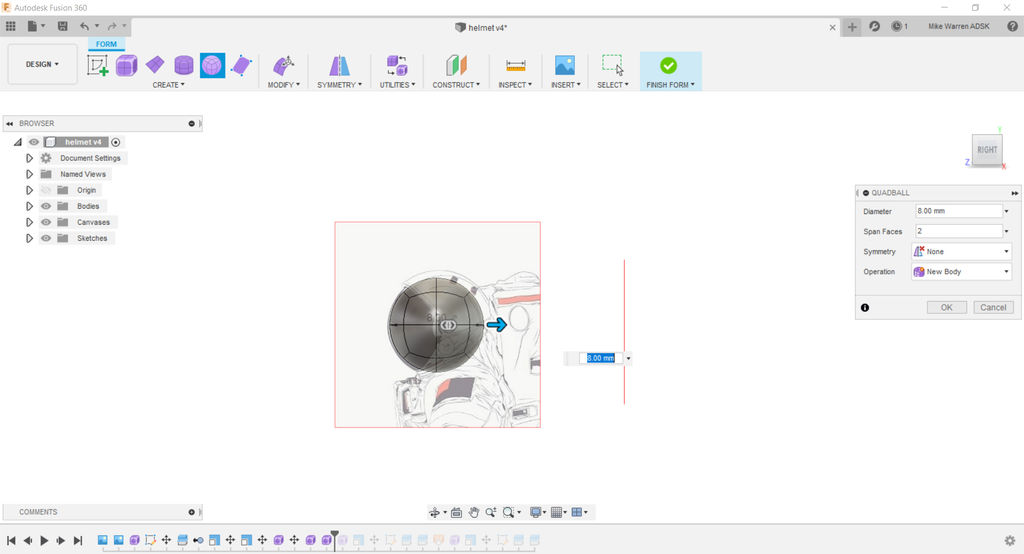The width and height of the screenshot is (1024, 554).
Task: Click the timeline play button
Action: (x=44, y=540)
